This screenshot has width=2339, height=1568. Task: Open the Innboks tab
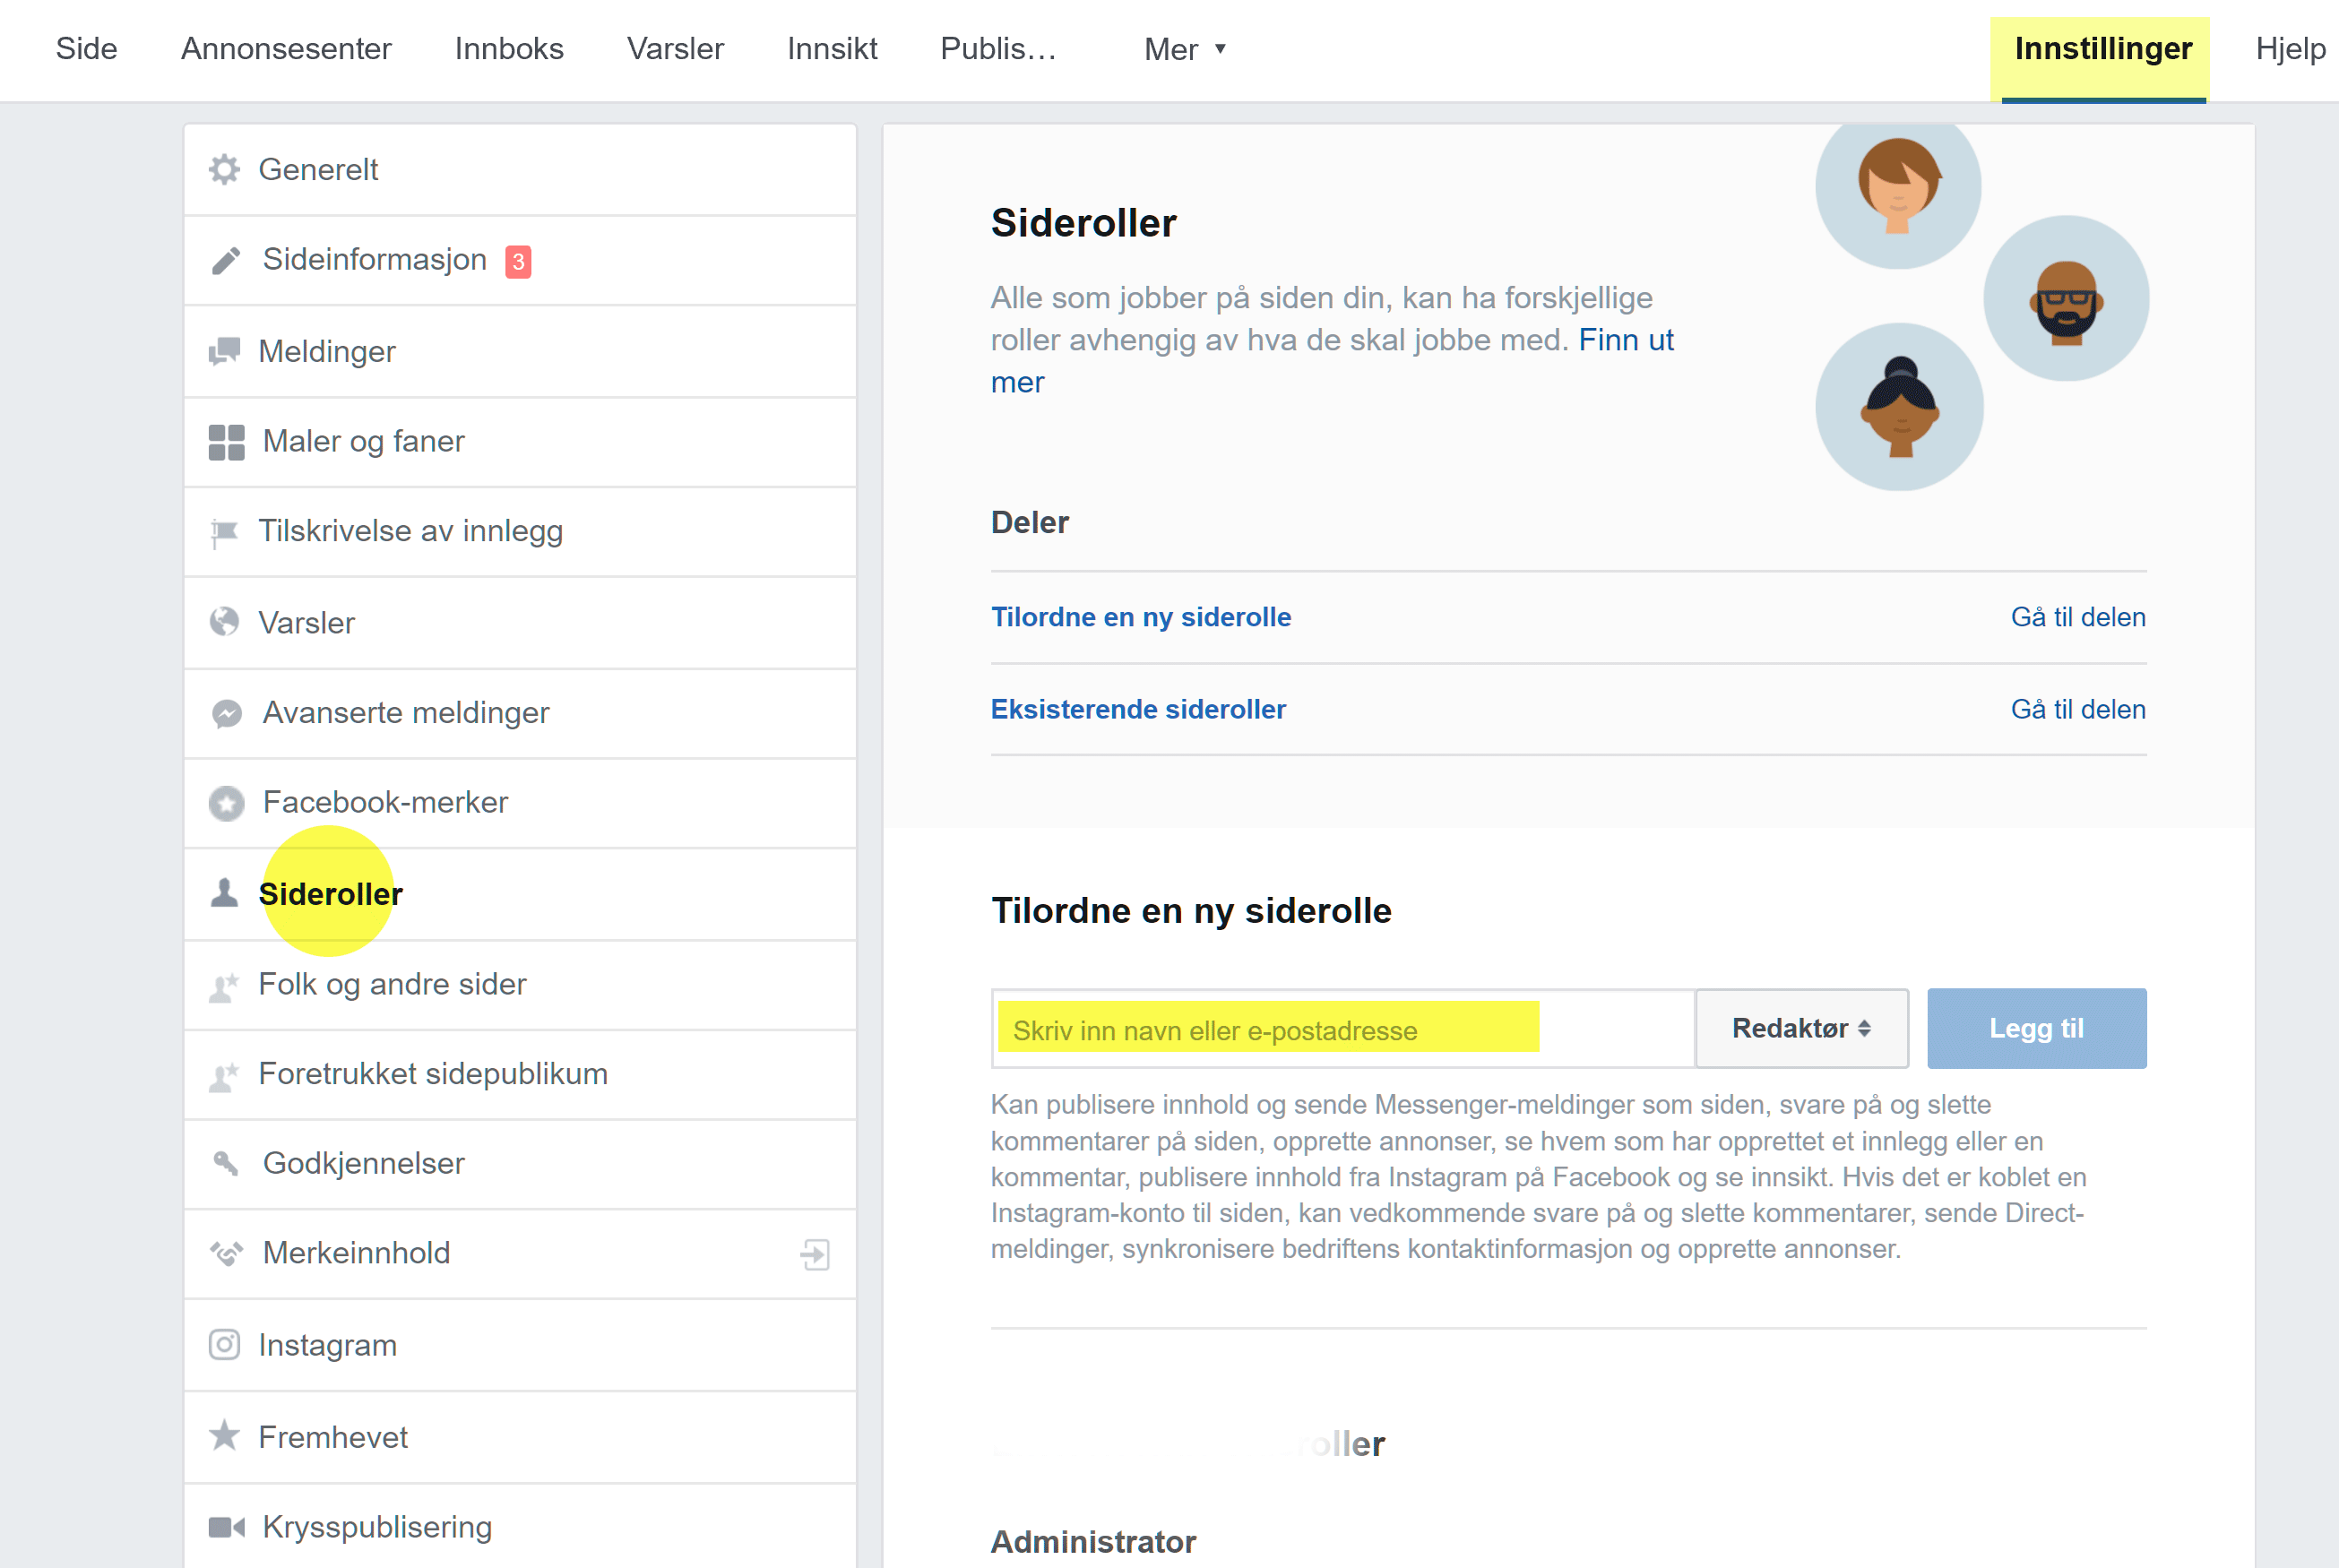509,48
